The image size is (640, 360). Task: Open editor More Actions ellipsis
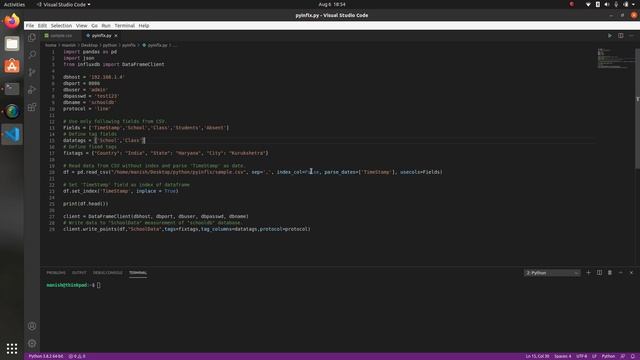(x=631, y=36)
